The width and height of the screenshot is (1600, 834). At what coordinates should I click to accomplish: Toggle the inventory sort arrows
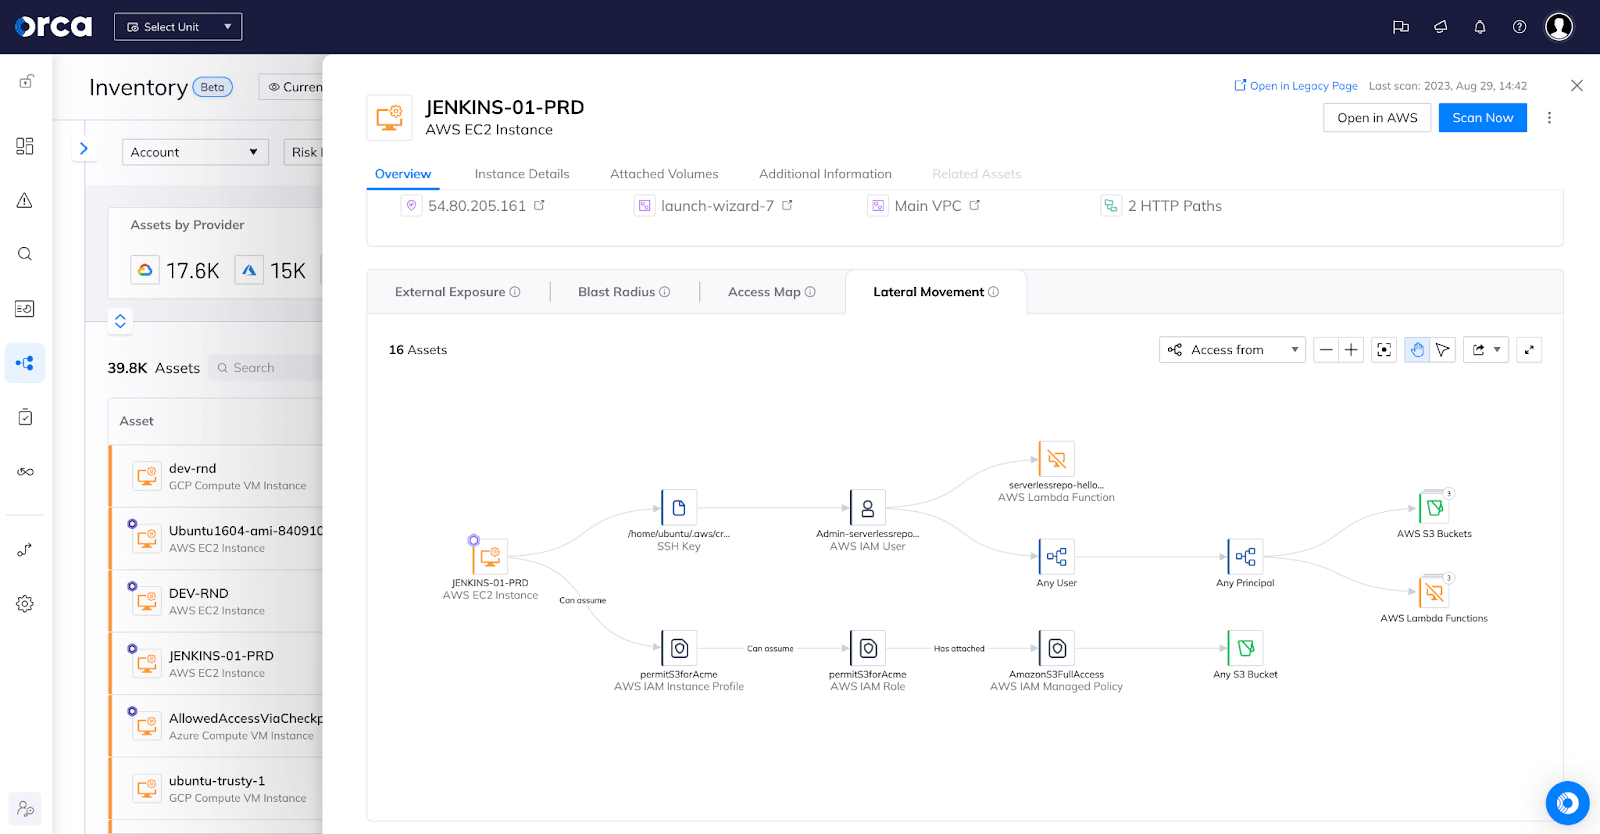(x=120, y=321)
